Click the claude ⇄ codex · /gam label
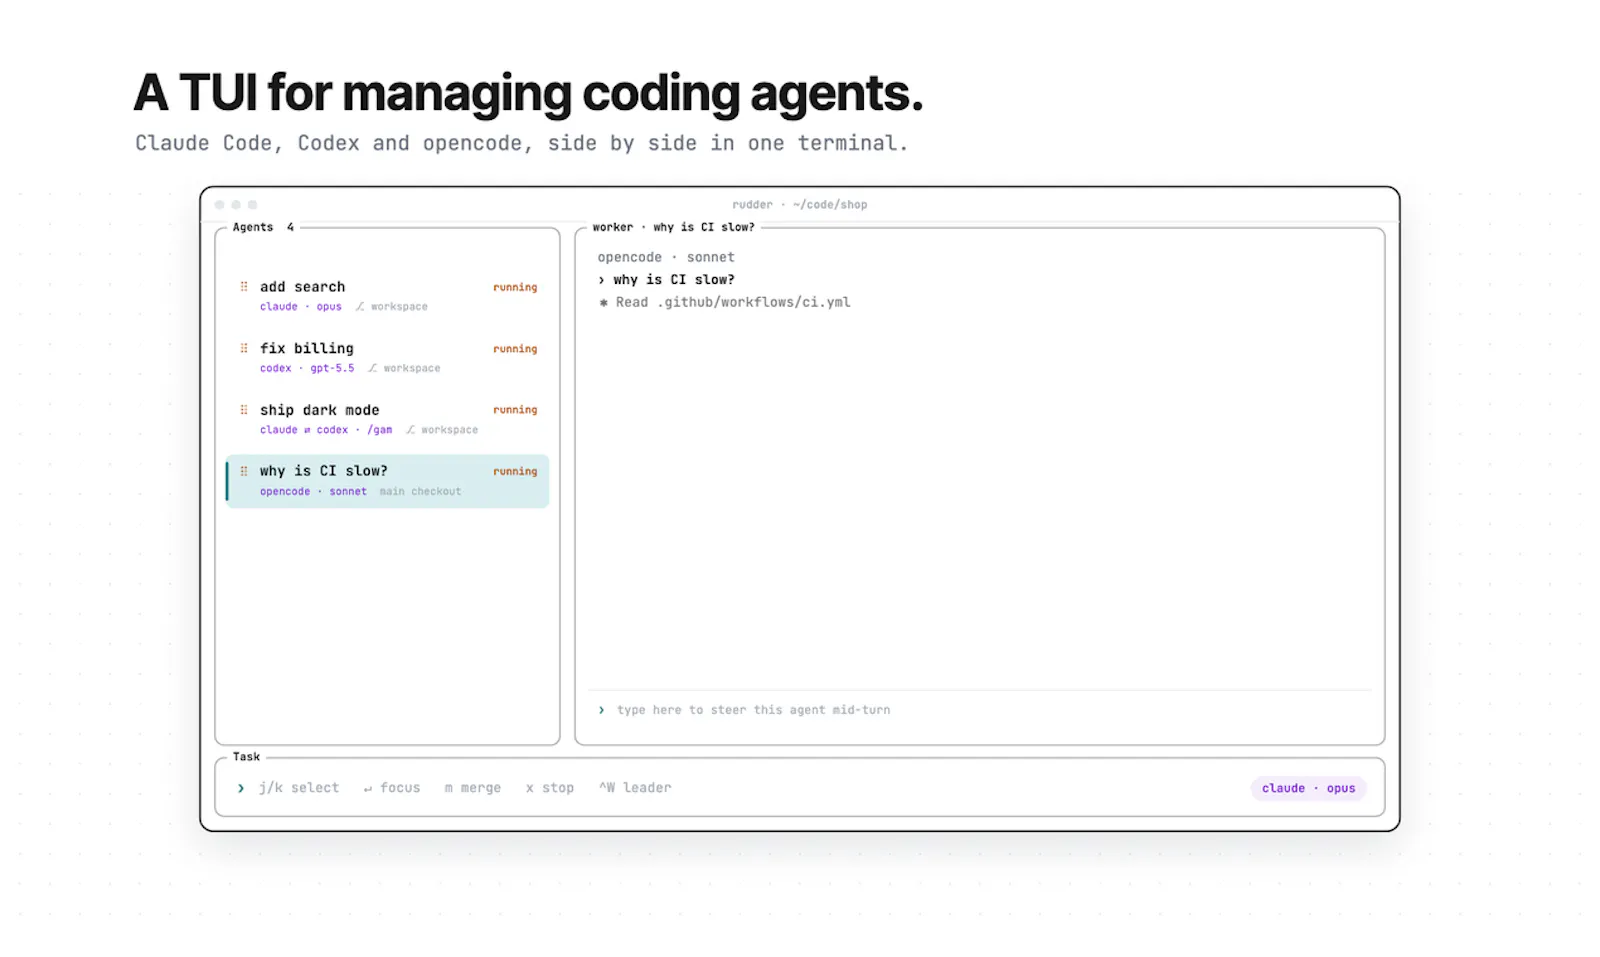Screen dimensions: 1600x957 (x=326, y=430)
